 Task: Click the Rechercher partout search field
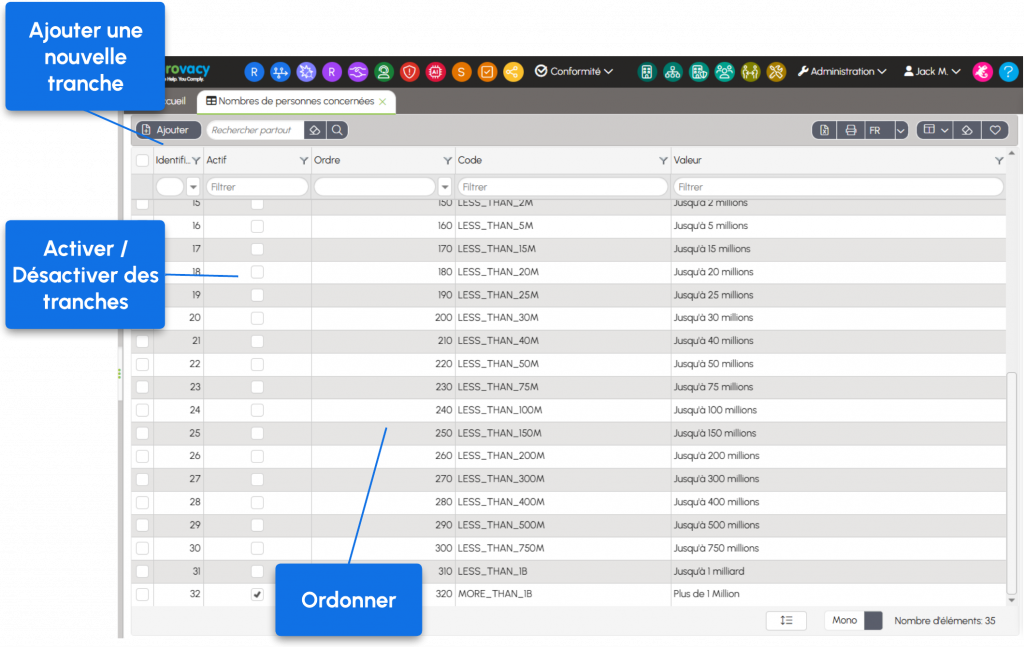[x=255, y=130]
